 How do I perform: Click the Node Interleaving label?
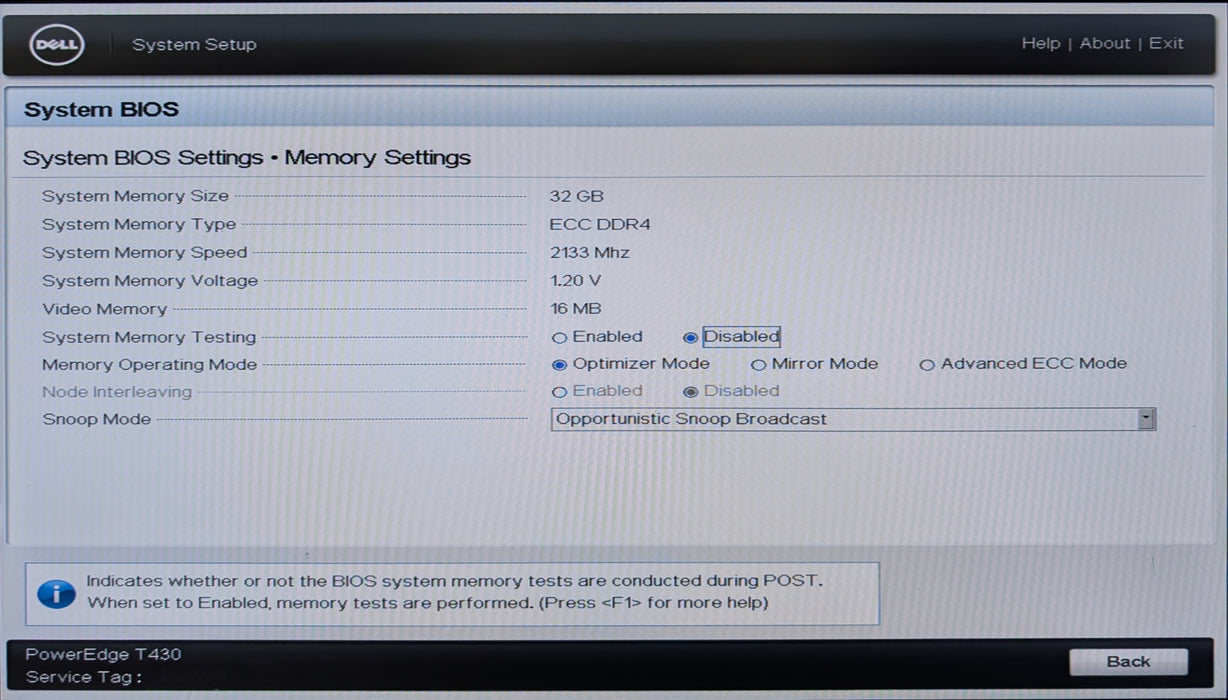click(117, 392)
